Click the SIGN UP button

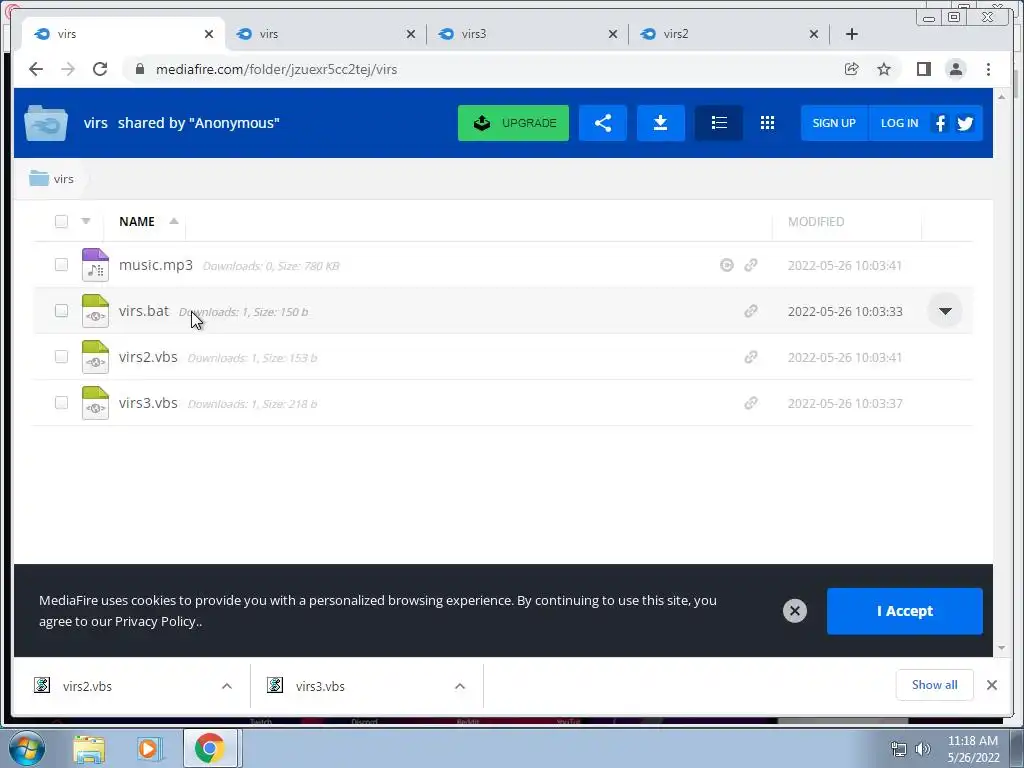(834, 123)
